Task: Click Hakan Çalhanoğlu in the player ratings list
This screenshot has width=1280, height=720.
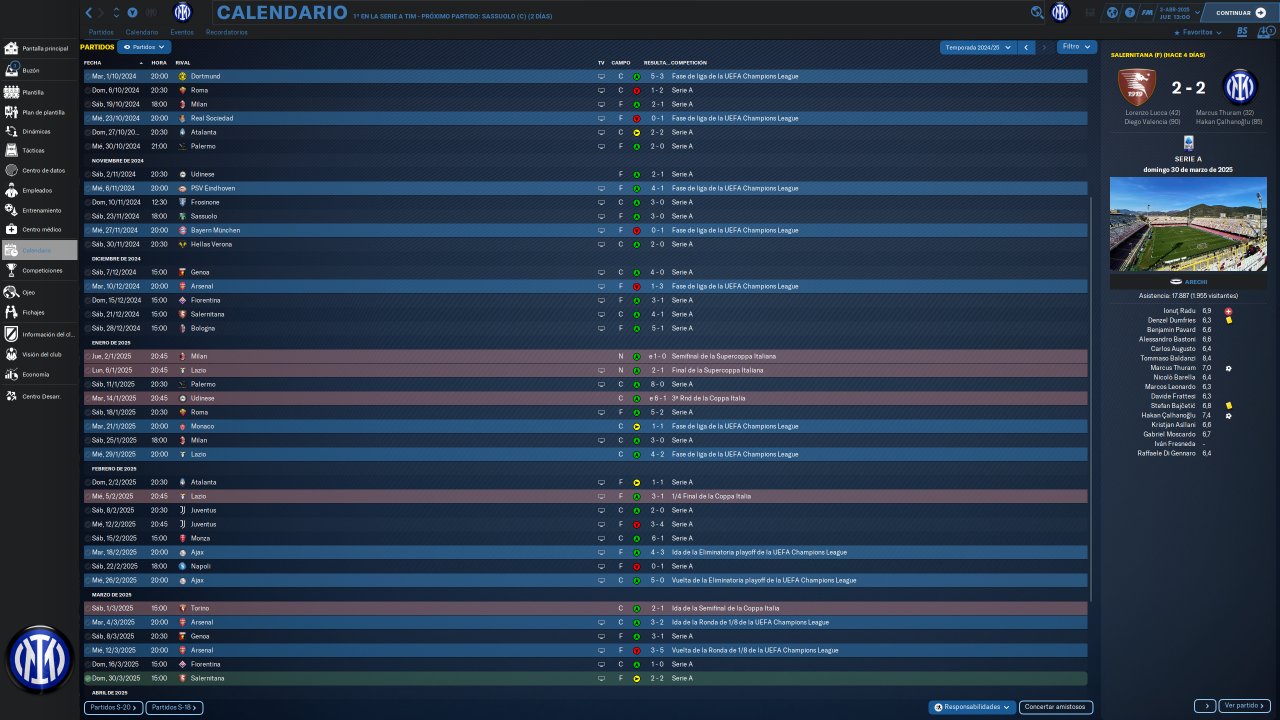Action: point(1166,415)
